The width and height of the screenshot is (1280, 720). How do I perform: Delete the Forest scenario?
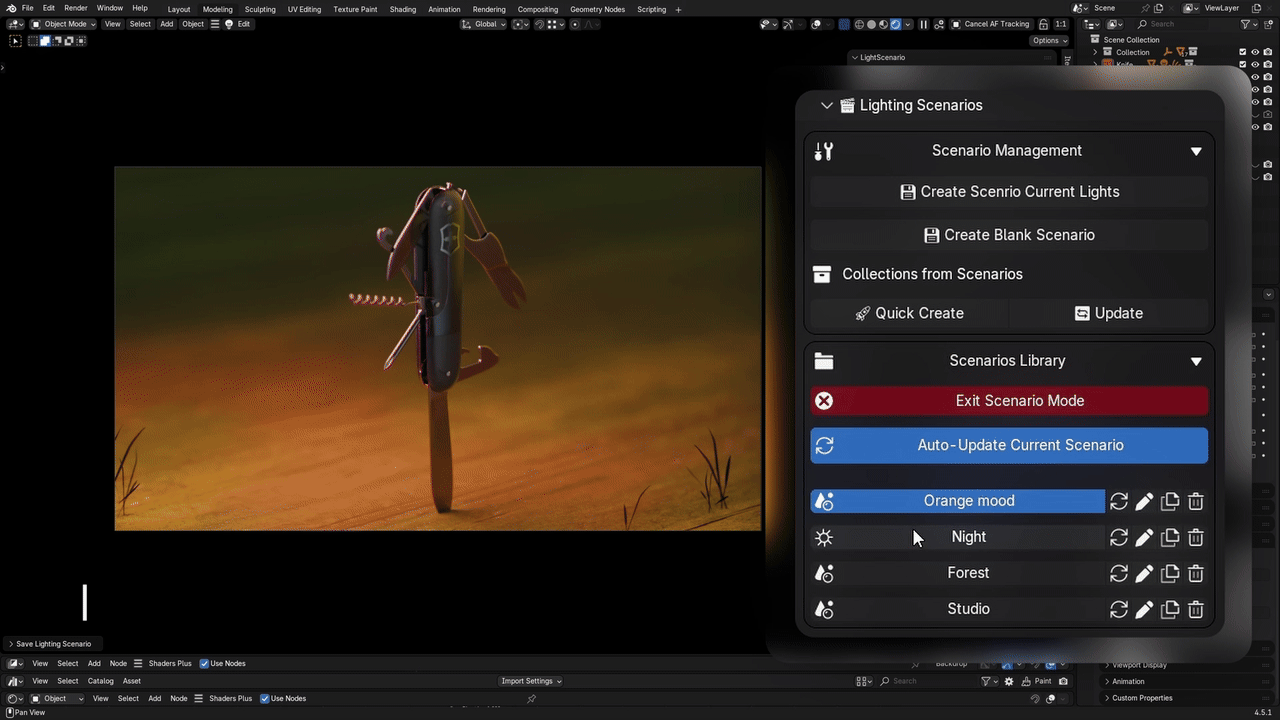point(1196,573)
